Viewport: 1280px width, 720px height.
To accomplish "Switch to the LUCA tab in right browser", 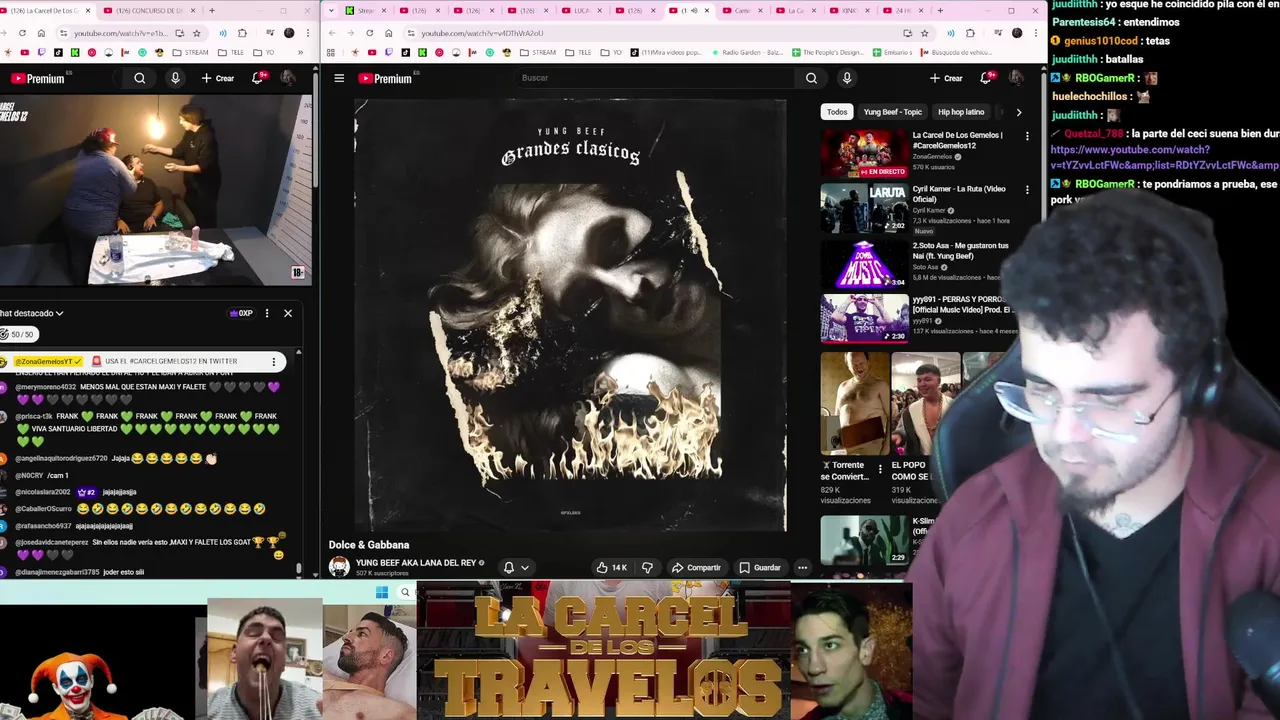I will [x=580, y=10].
